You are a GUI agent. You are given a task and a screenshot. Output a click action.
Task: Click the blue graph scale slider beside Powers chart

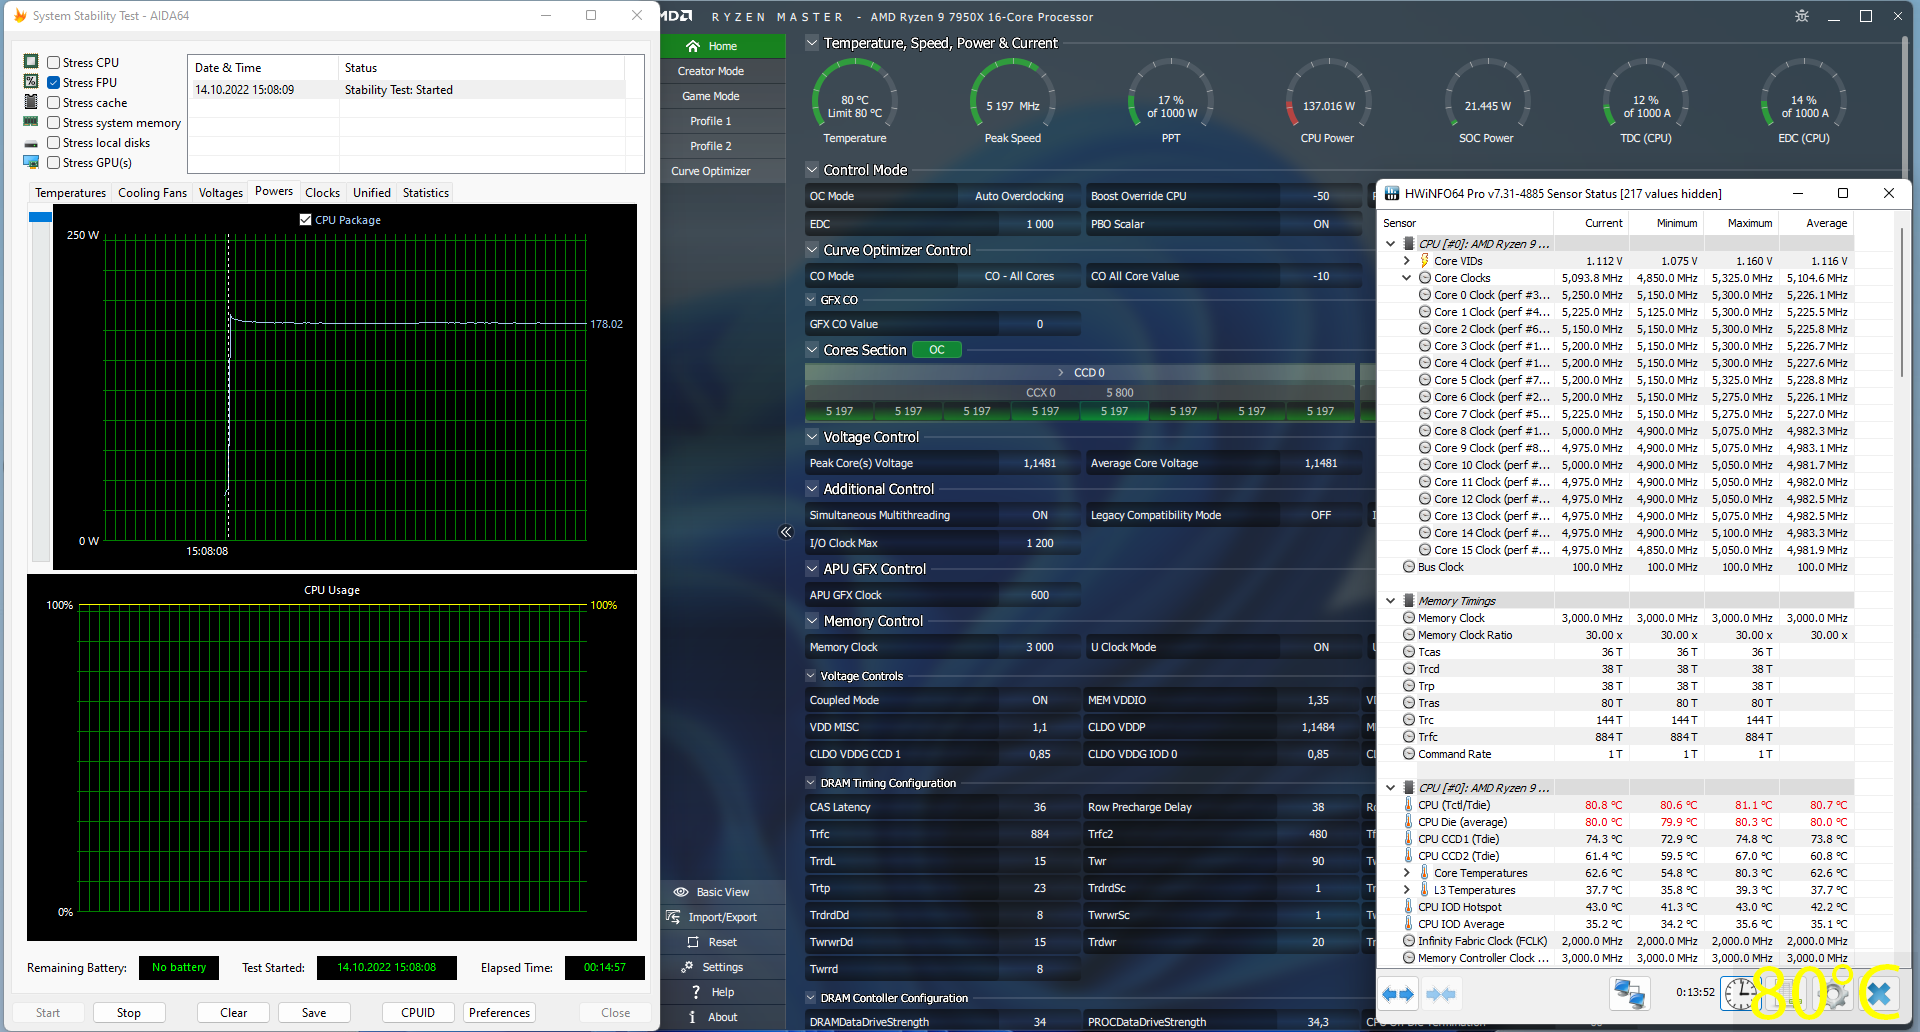coord(40,217)
